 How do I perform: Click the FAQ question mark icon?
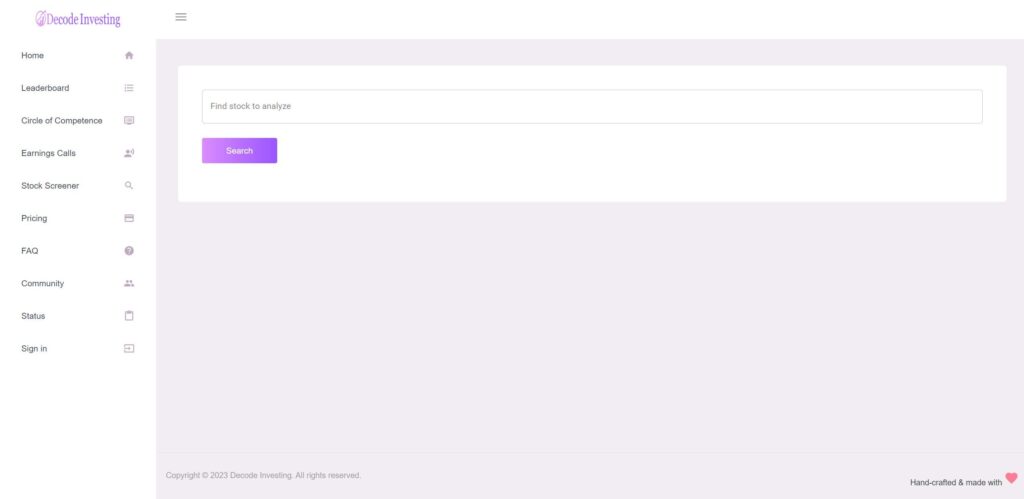tap(129, 251)
